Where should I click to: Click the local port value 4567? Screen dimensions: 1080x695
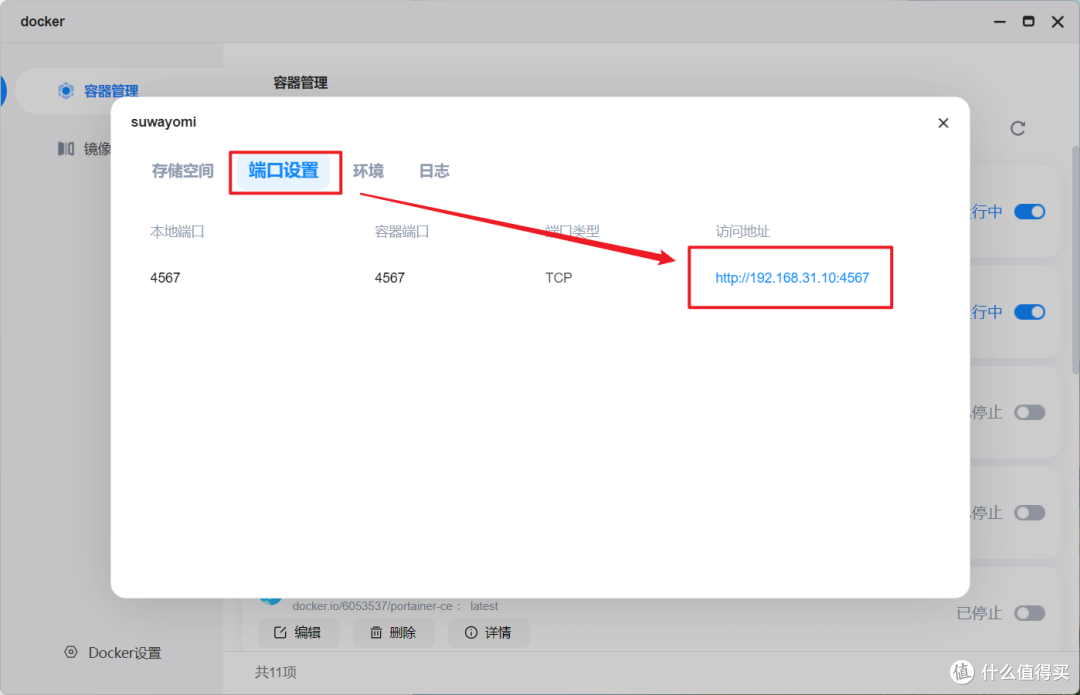click(x=165, y=278)
